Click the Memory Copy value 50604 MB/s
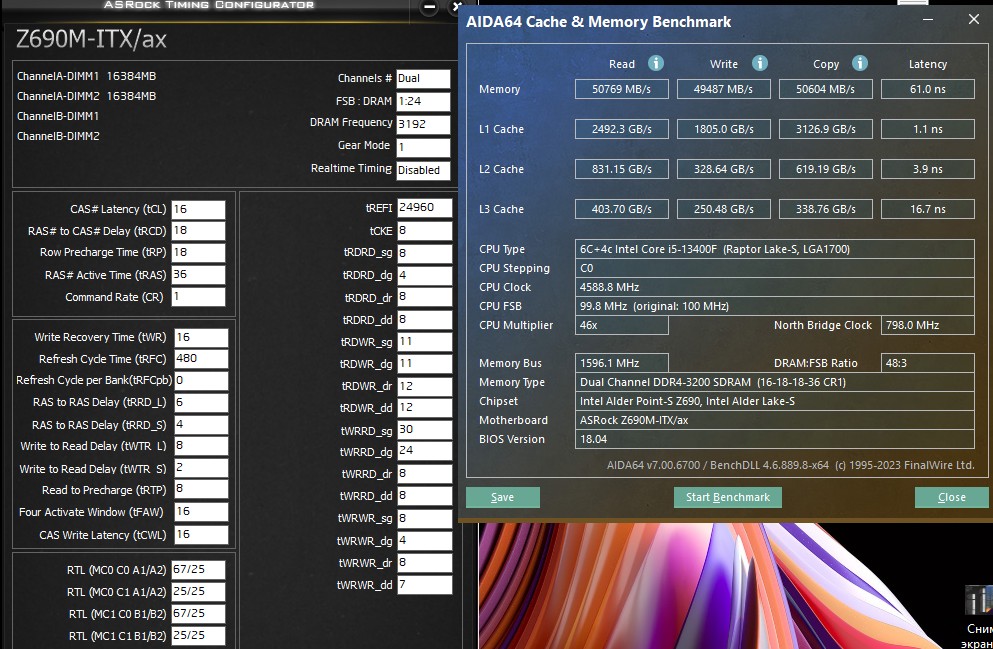 (x=825, y=89)
